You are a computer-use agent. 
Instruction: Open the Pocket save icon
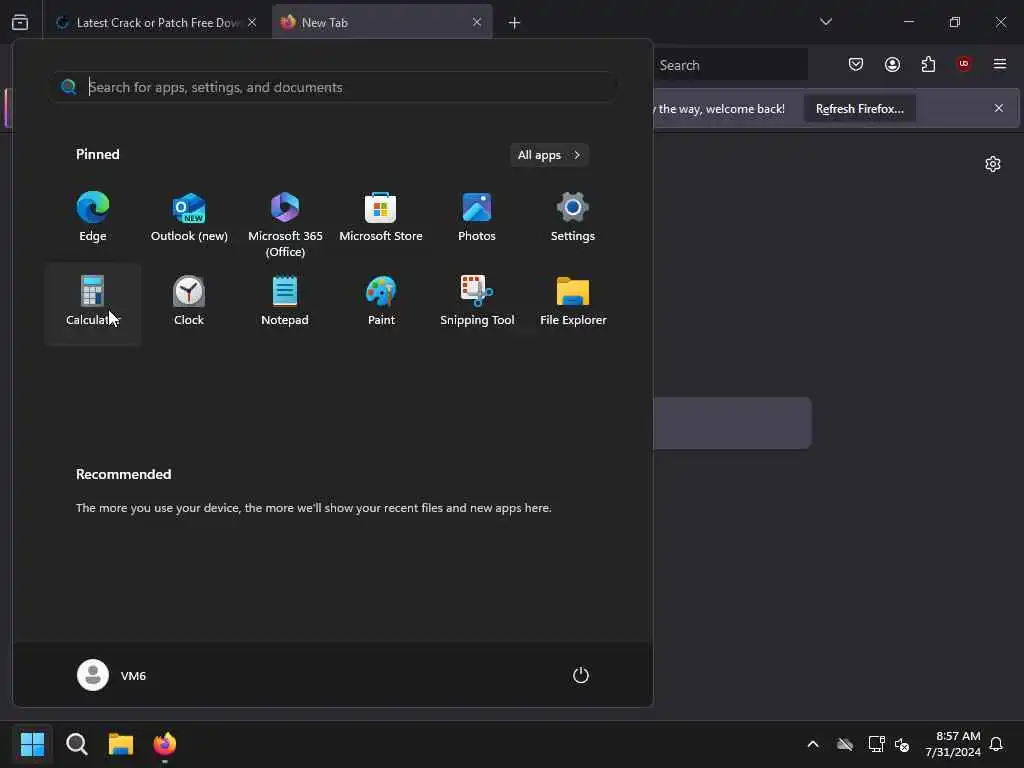point(856,64)
